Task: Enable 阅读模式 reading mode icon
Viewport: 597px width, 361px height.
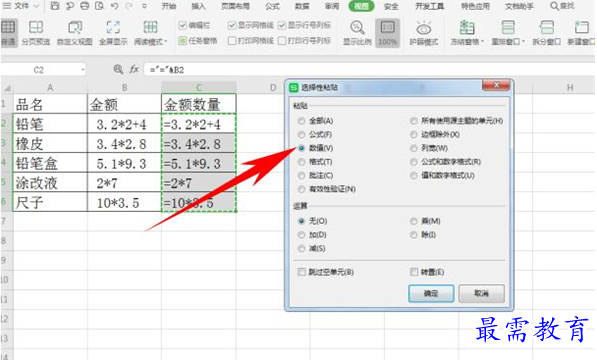Action: click(x=150, y=27)
